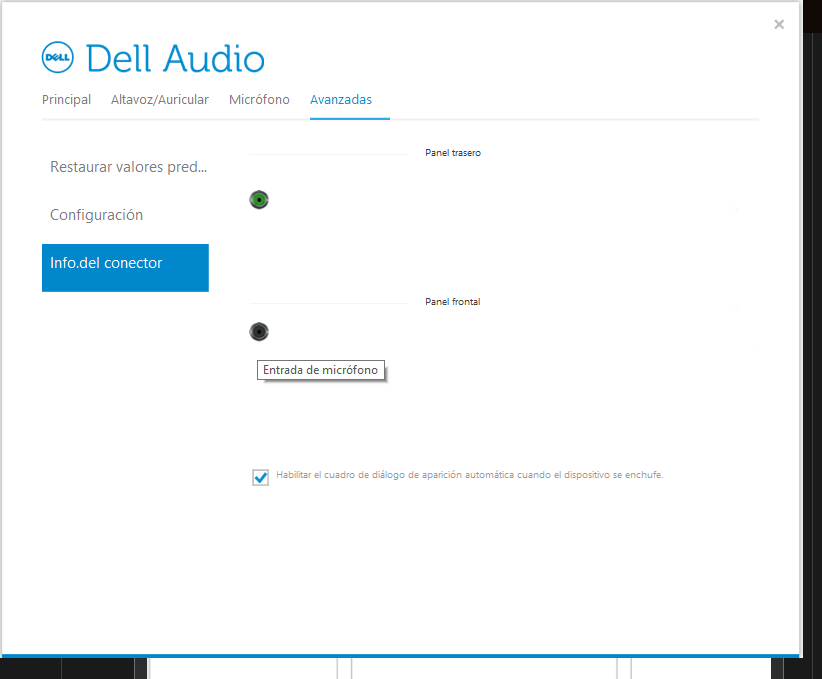
Task: Select Info.del conector in sidebar
Action: (125, 267)
